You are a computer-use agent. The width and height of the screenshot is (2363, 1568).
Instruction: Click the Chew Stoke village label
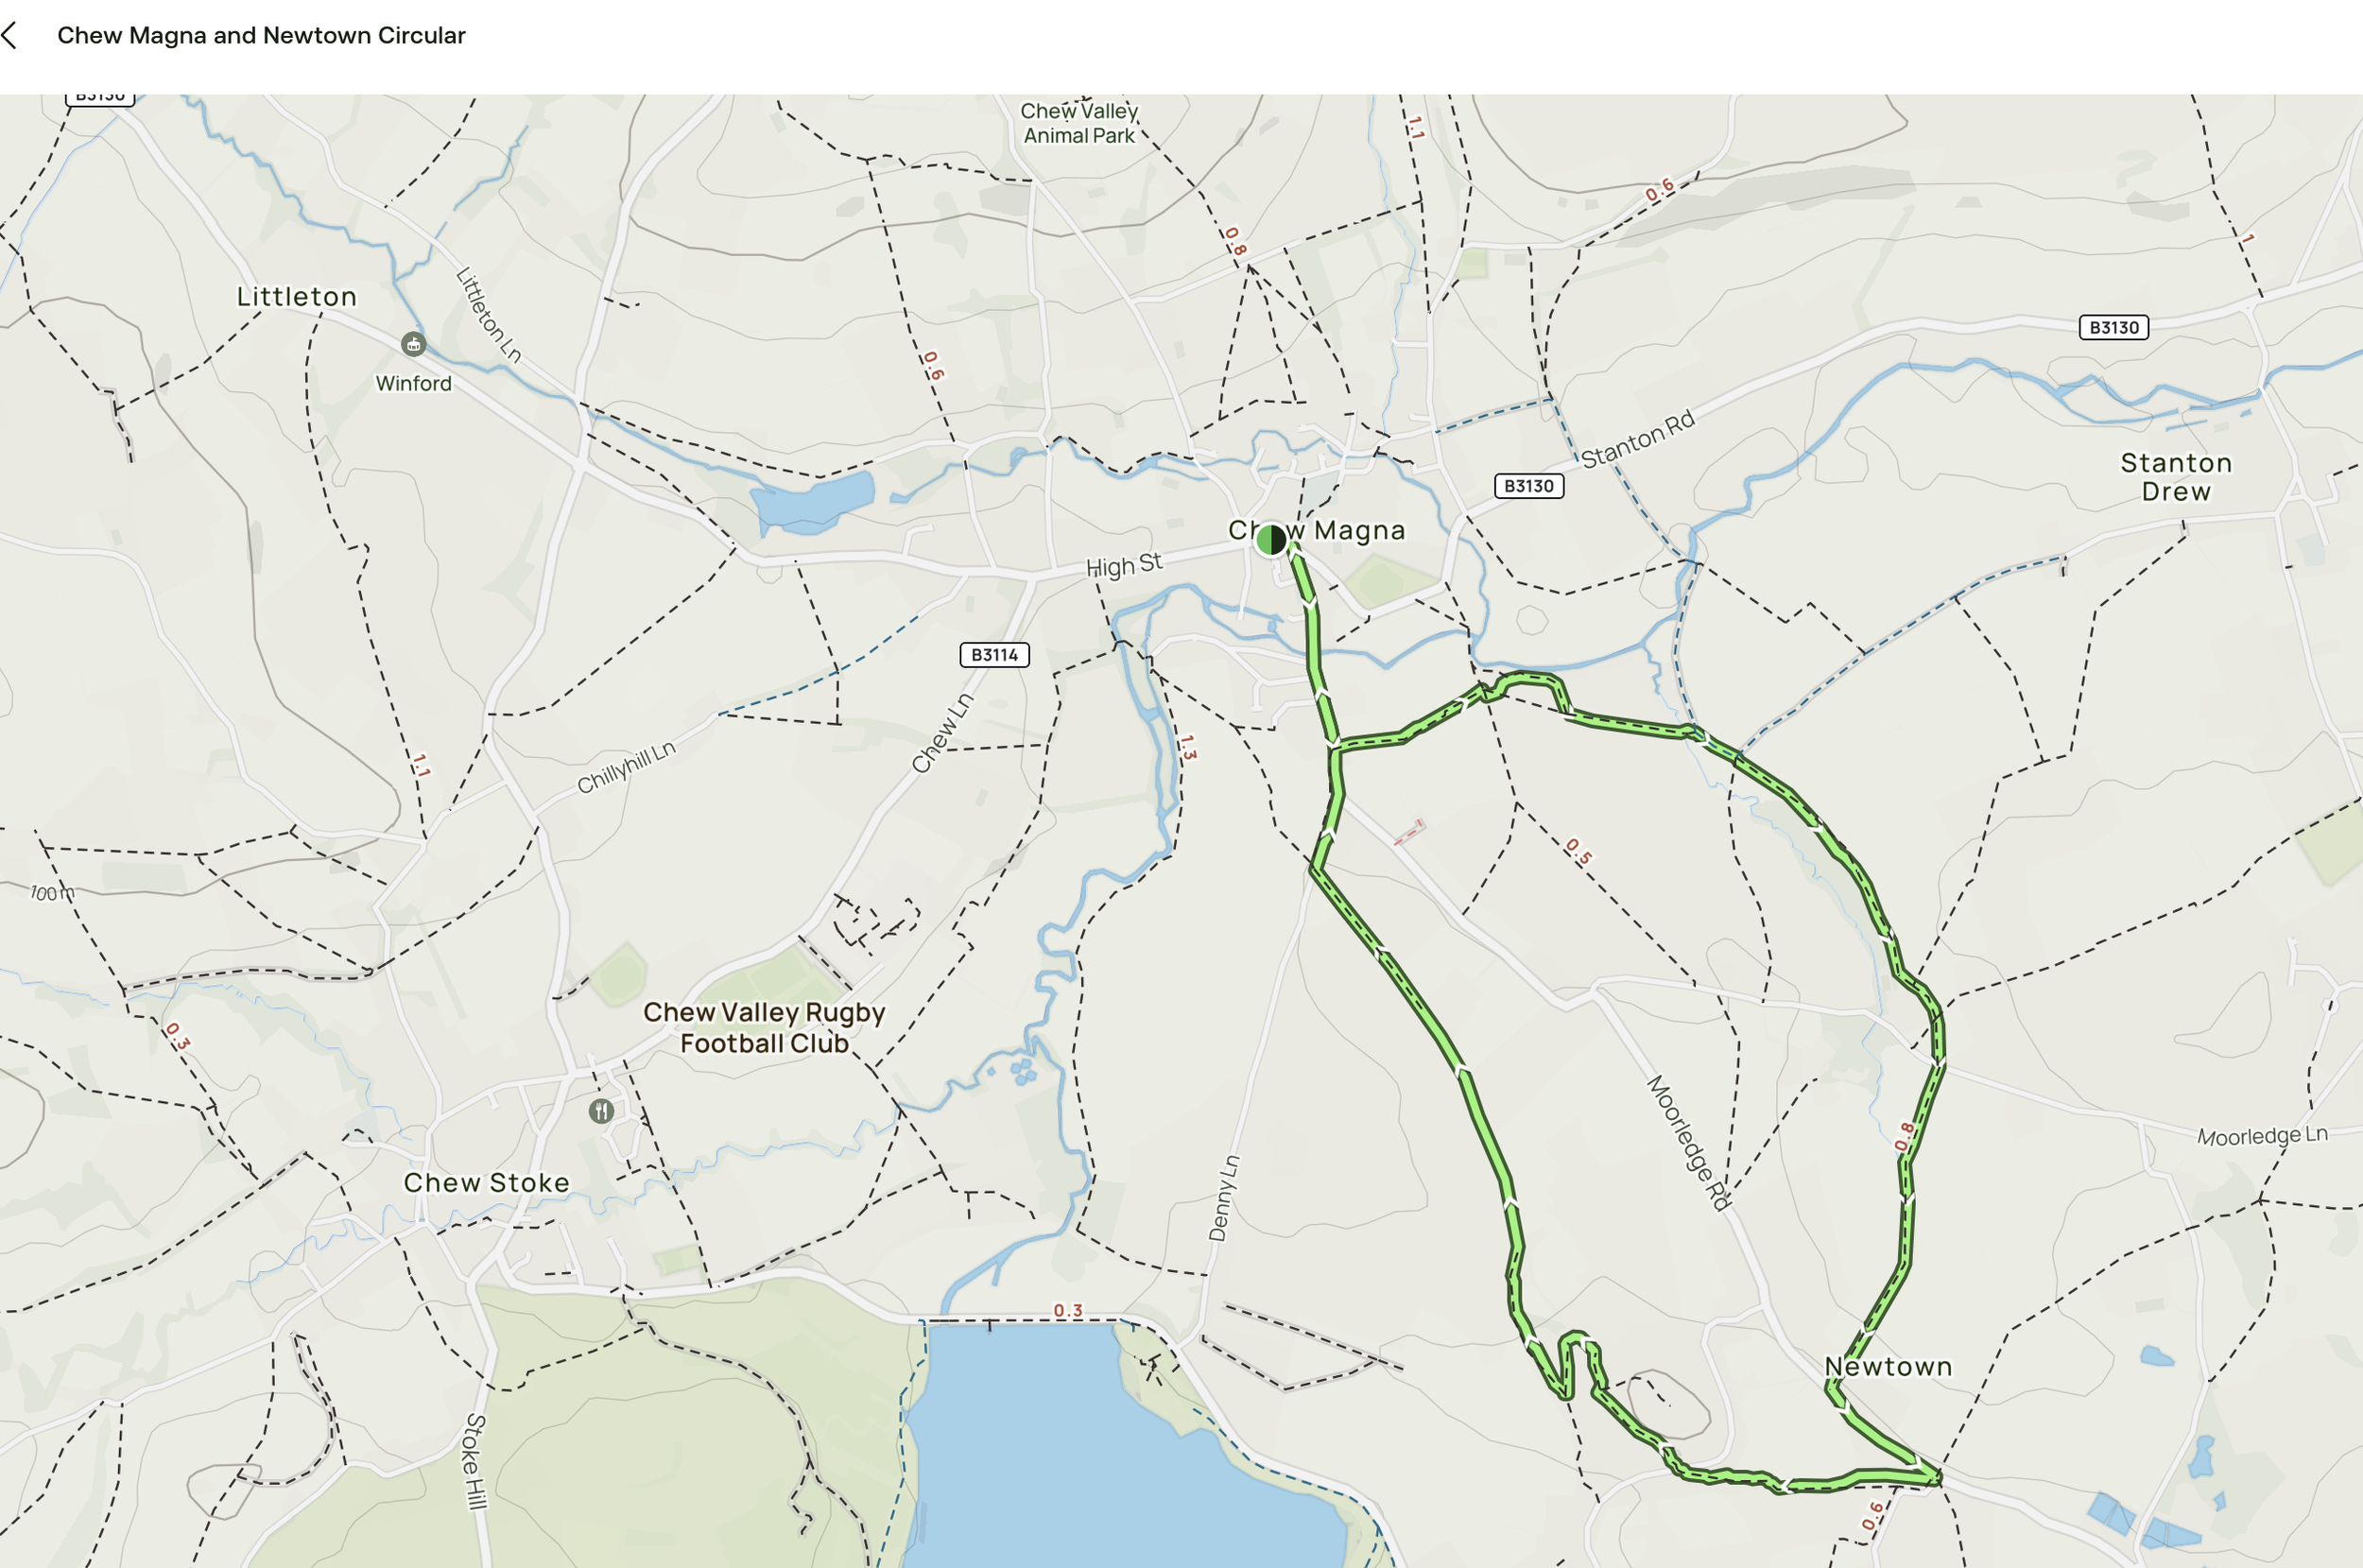486,1183
